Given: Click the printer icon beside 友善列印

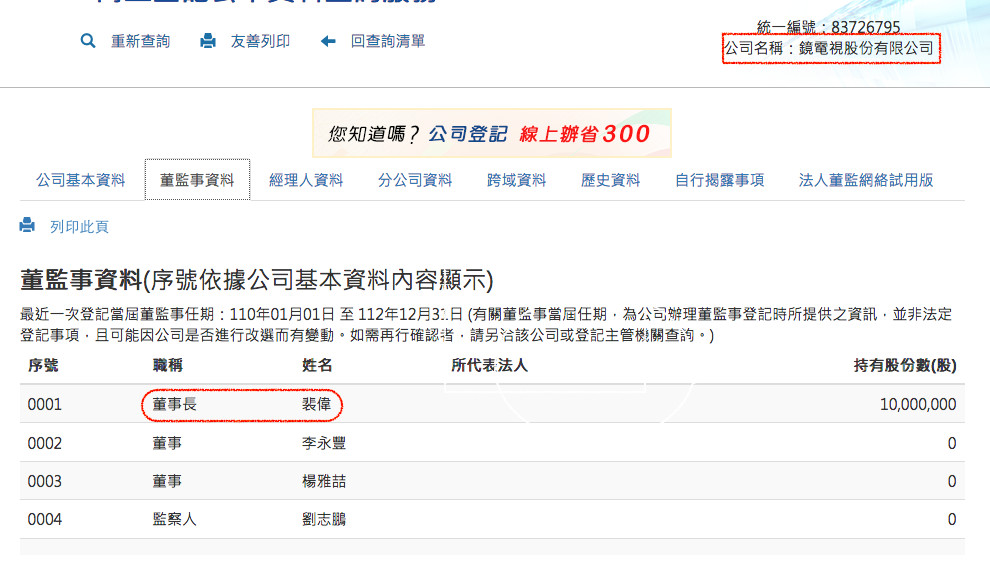Looking at the screenshot, I should click(x=208, y=41).
